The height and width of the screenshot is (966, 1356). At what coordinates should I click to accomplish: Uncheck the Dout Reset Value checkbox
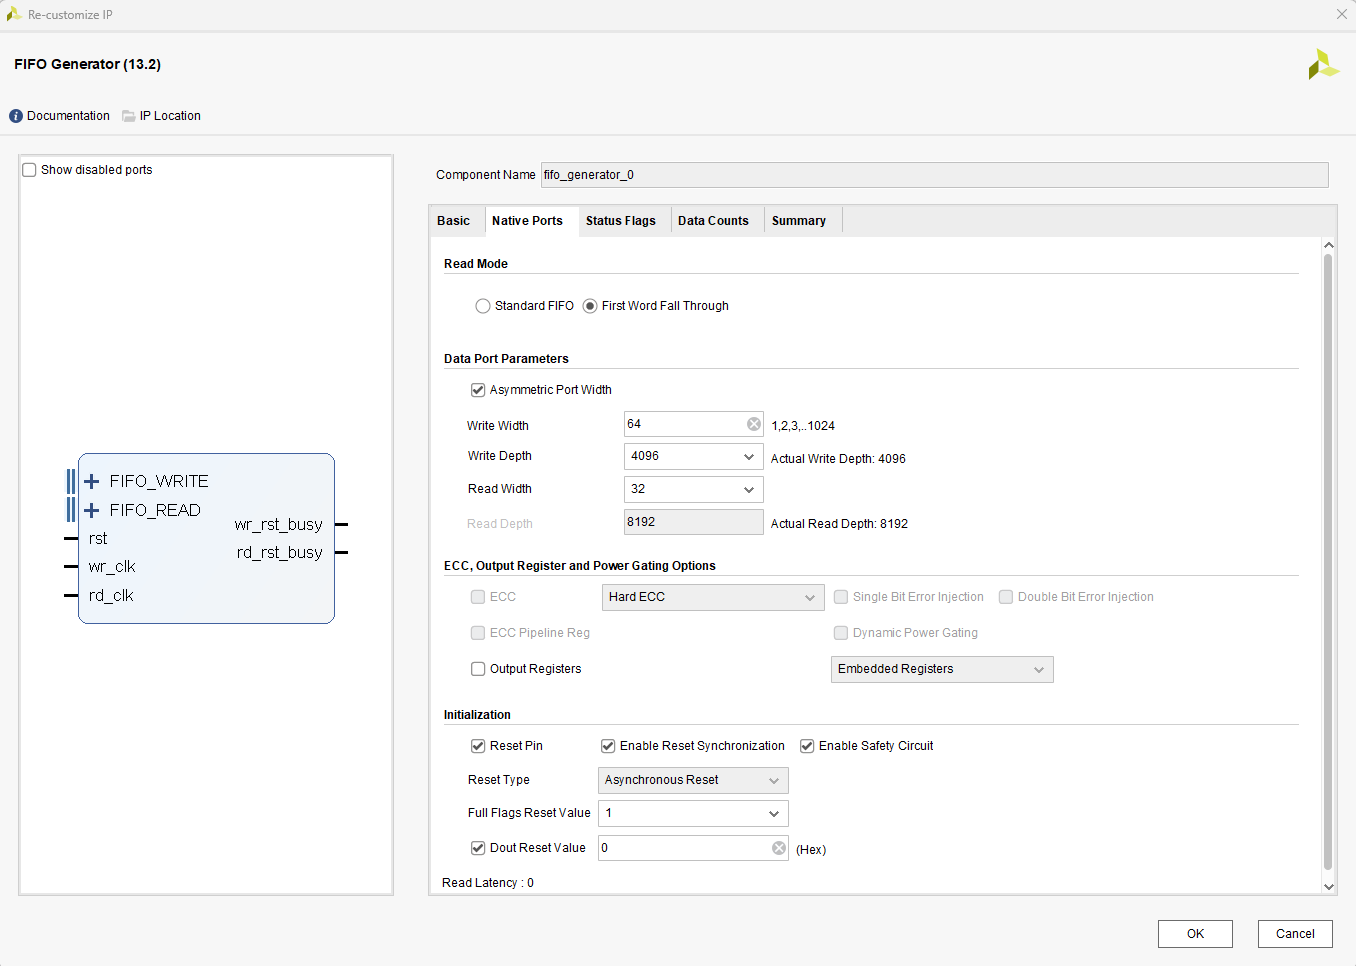tap(478, 848)
